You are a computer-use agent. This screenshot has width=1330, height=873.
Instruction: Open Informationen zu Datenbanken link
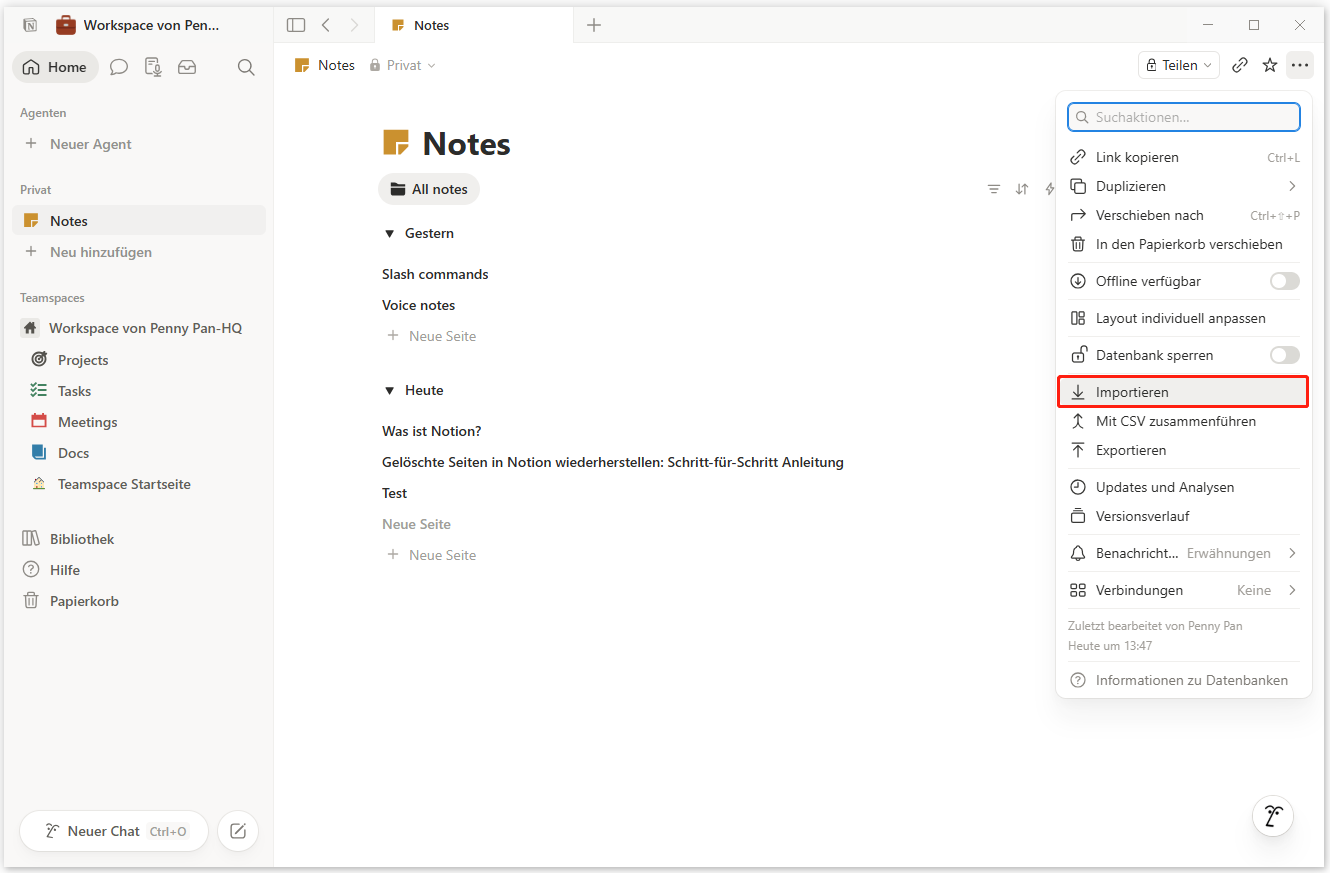coord(1184,680)
